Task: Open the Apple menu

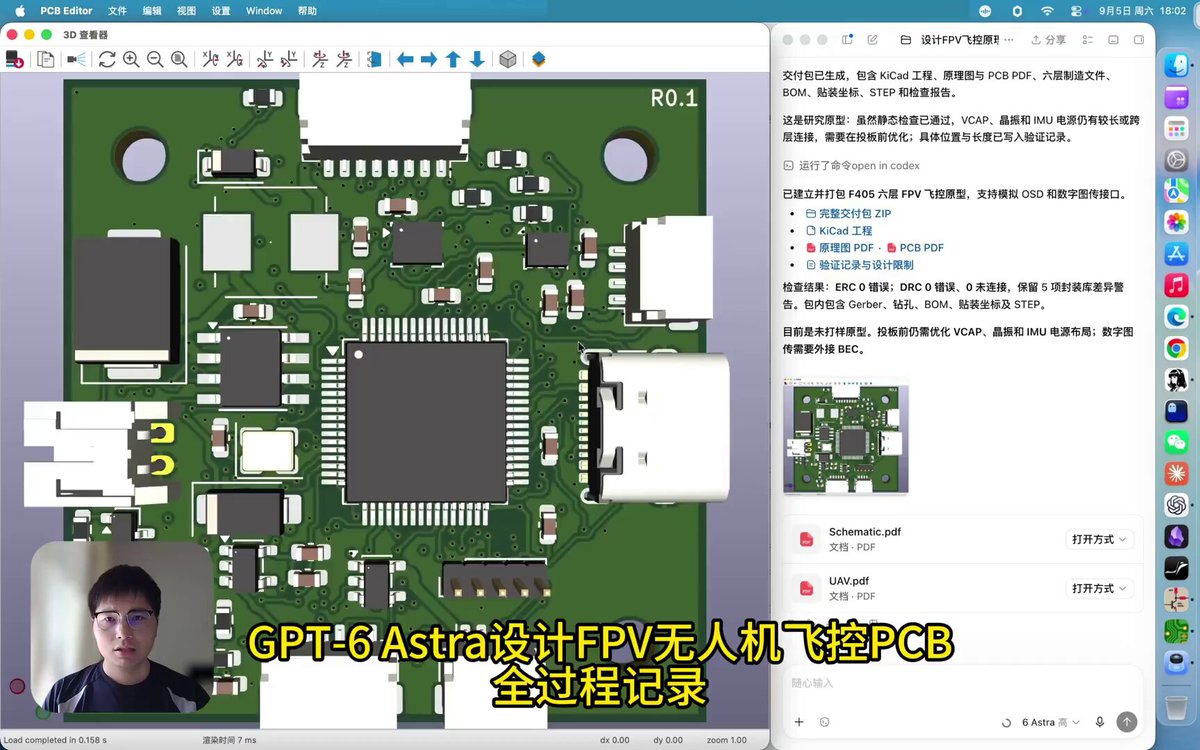Action: [20, 10]
